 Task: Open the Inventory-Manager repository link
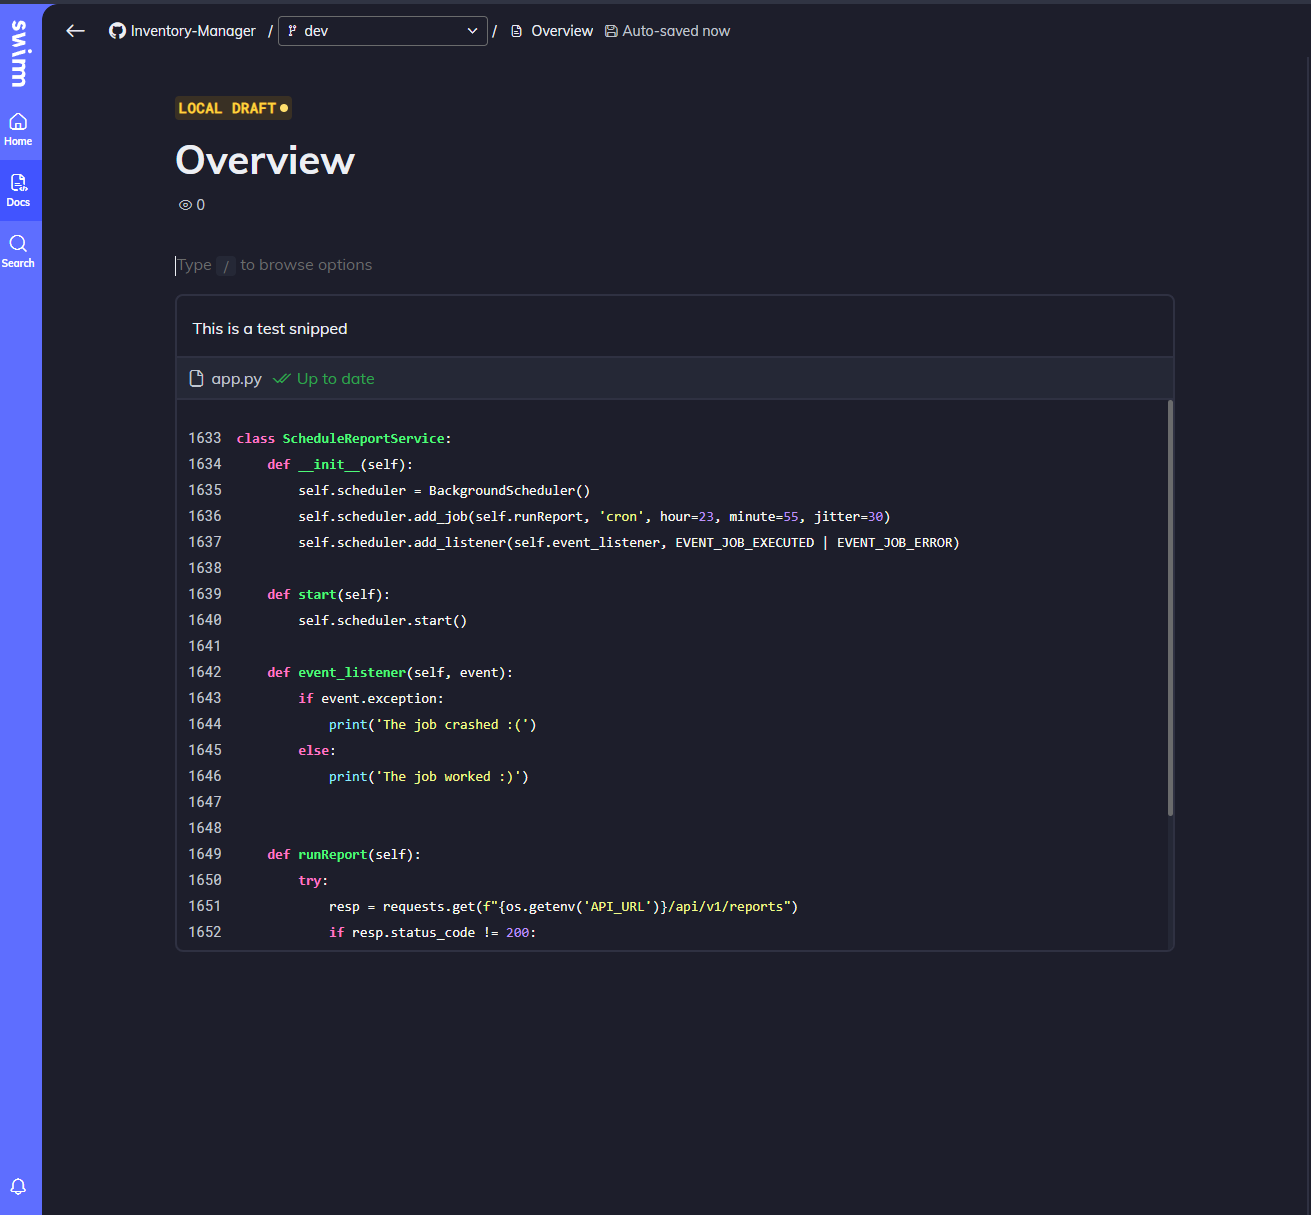[x=193, y=31]
